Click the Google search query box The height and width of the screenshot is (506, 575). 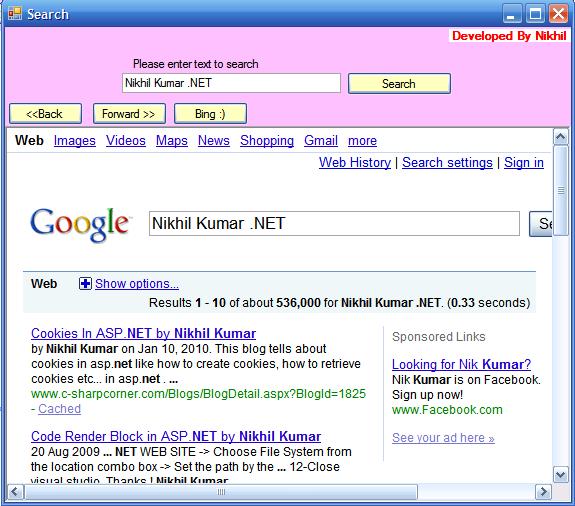coord(334,223)
